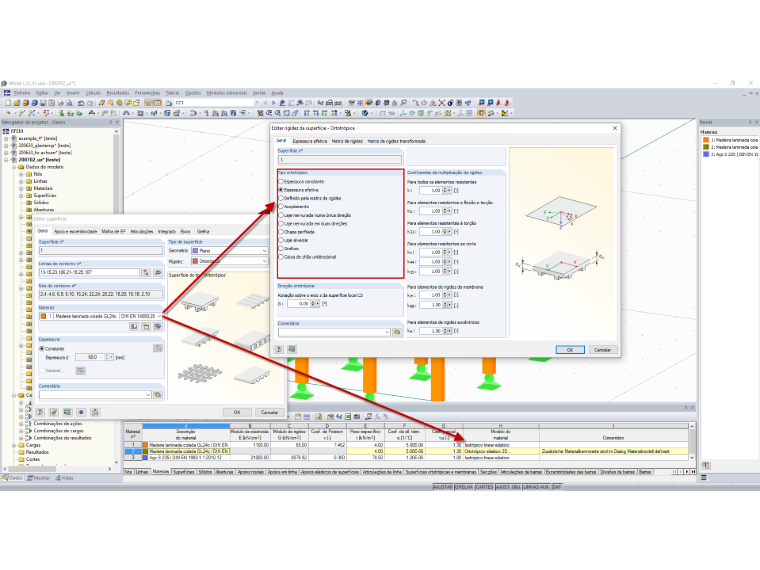Click the pick-lines icon beside Linhas de contorno field
The height and width of the screenshot is (570, 760).
tap(146, 272)
